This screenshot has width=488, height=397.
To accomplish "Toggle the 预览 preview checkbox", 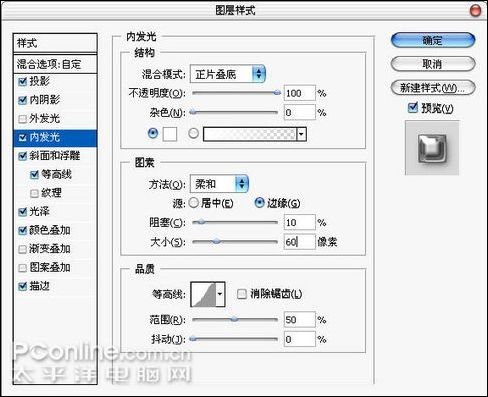I will [413, 107].
